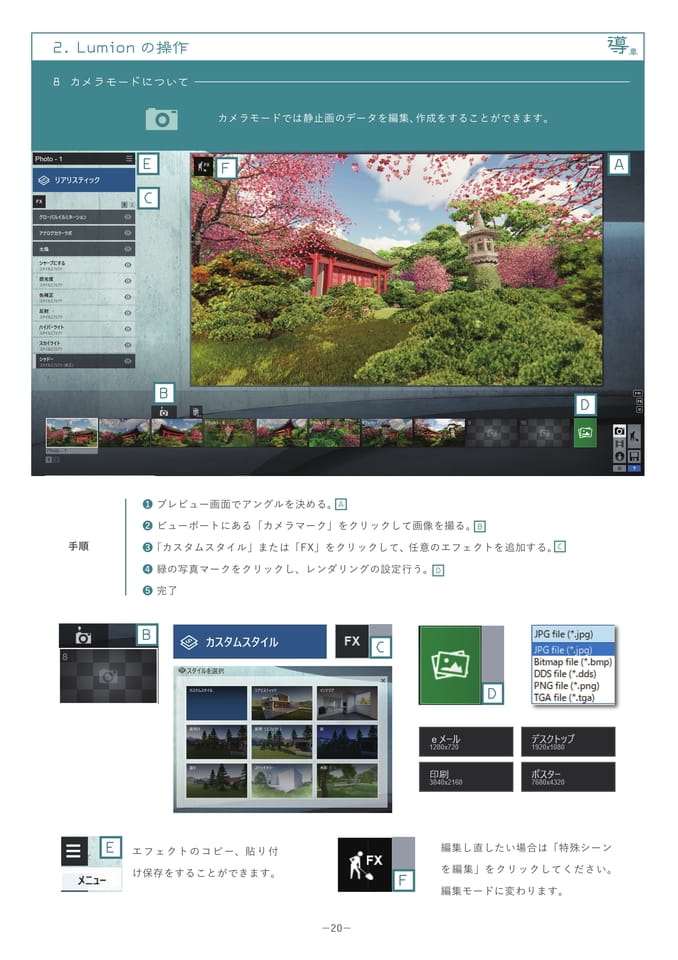Viewport: 678px width, 960px height.
Task: Switch to Movie mode film icon
Action: pyautogui.click(x=619, y=444)
